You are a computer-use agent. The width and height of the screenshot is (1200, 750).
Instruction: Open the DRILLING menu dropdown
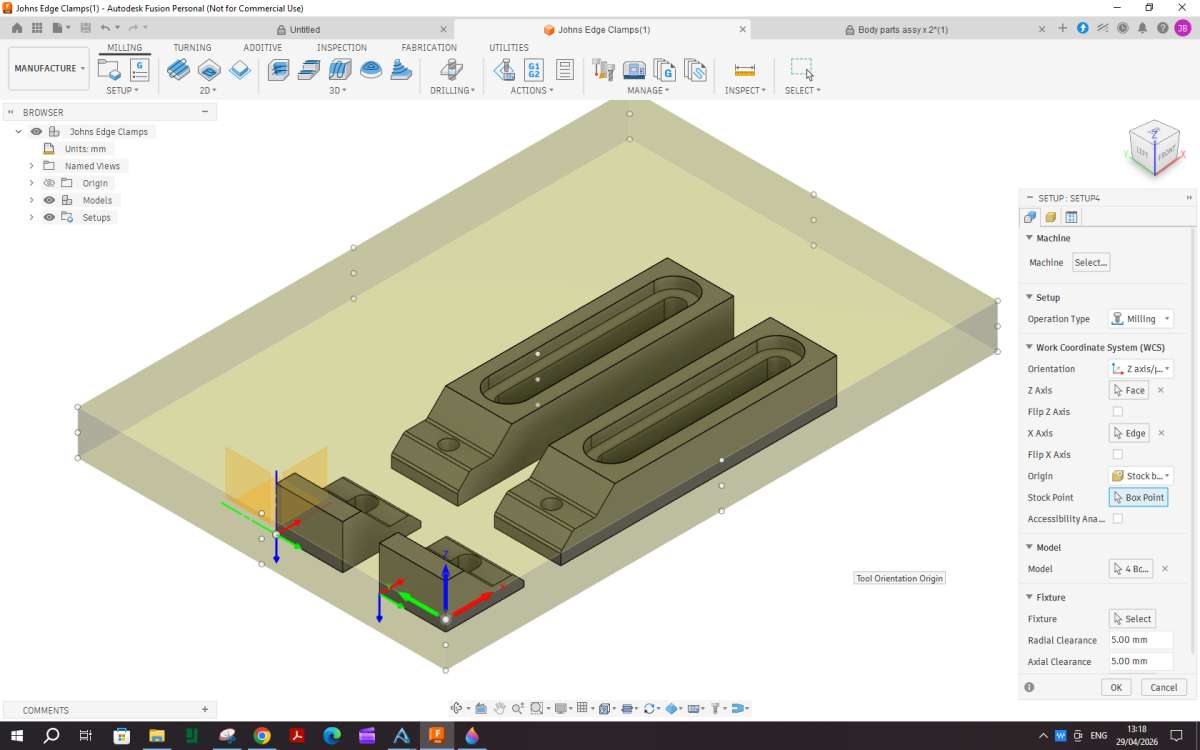(452, 90)
